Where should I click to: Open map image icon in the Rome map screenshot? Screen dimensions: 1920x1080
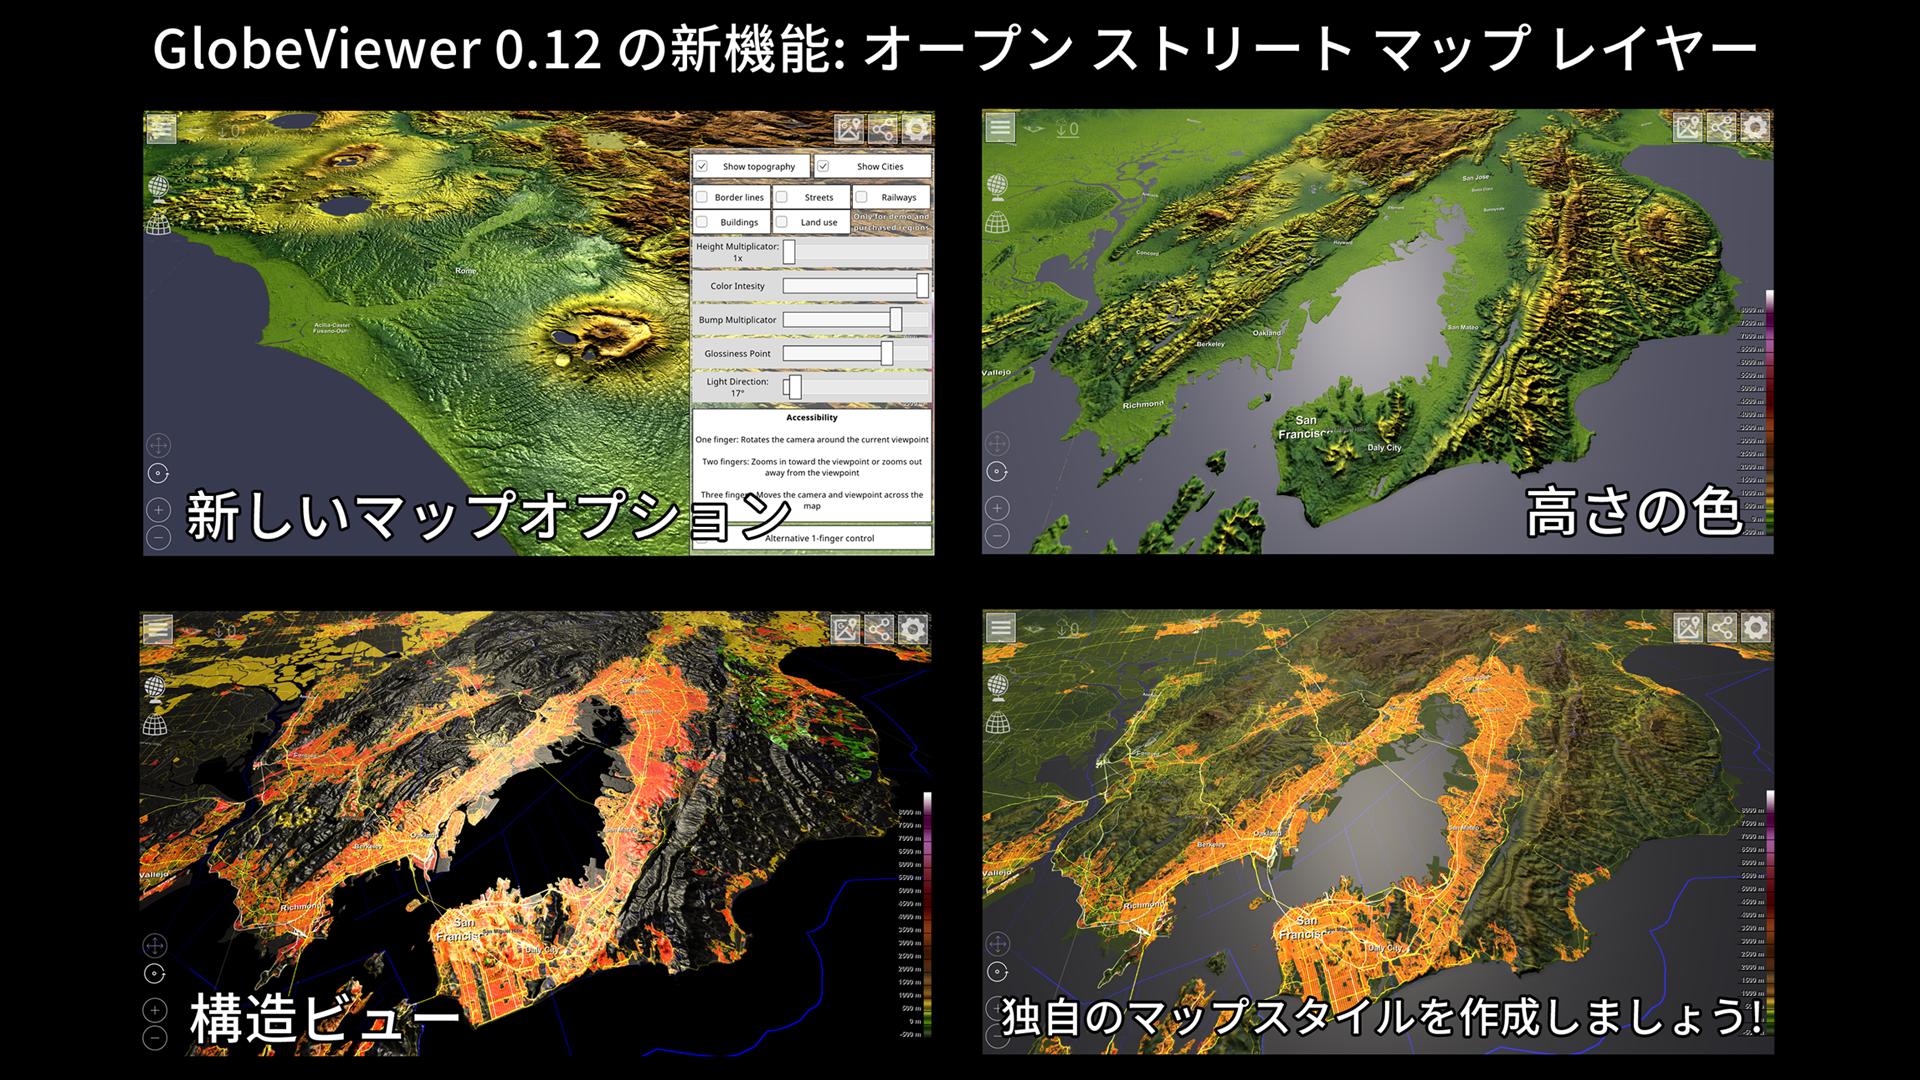pos(849,128)
